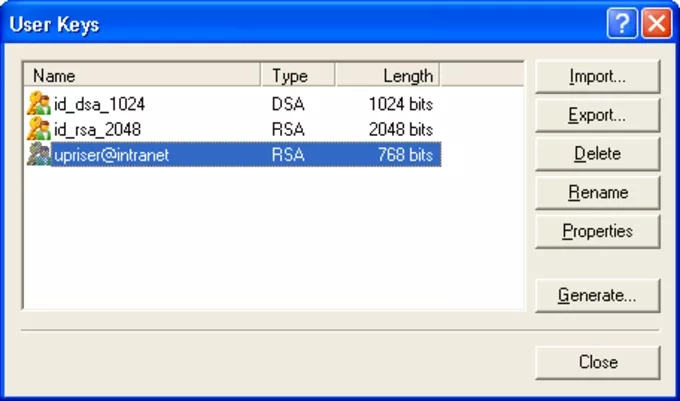Select the id_dsa_1024 key entry
This screenshot has width=680, height=401.
tap(100, 104)
